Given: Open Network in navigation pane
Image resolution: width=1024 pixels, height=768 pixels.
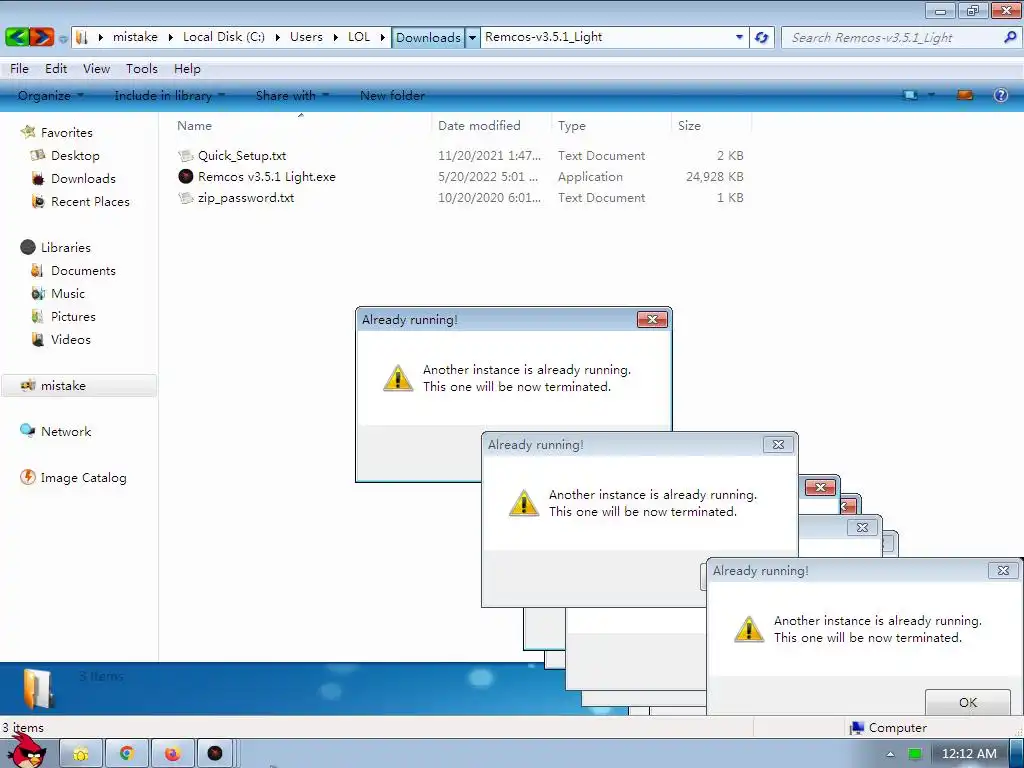Looking at the screenshot, I should point(66,432).
